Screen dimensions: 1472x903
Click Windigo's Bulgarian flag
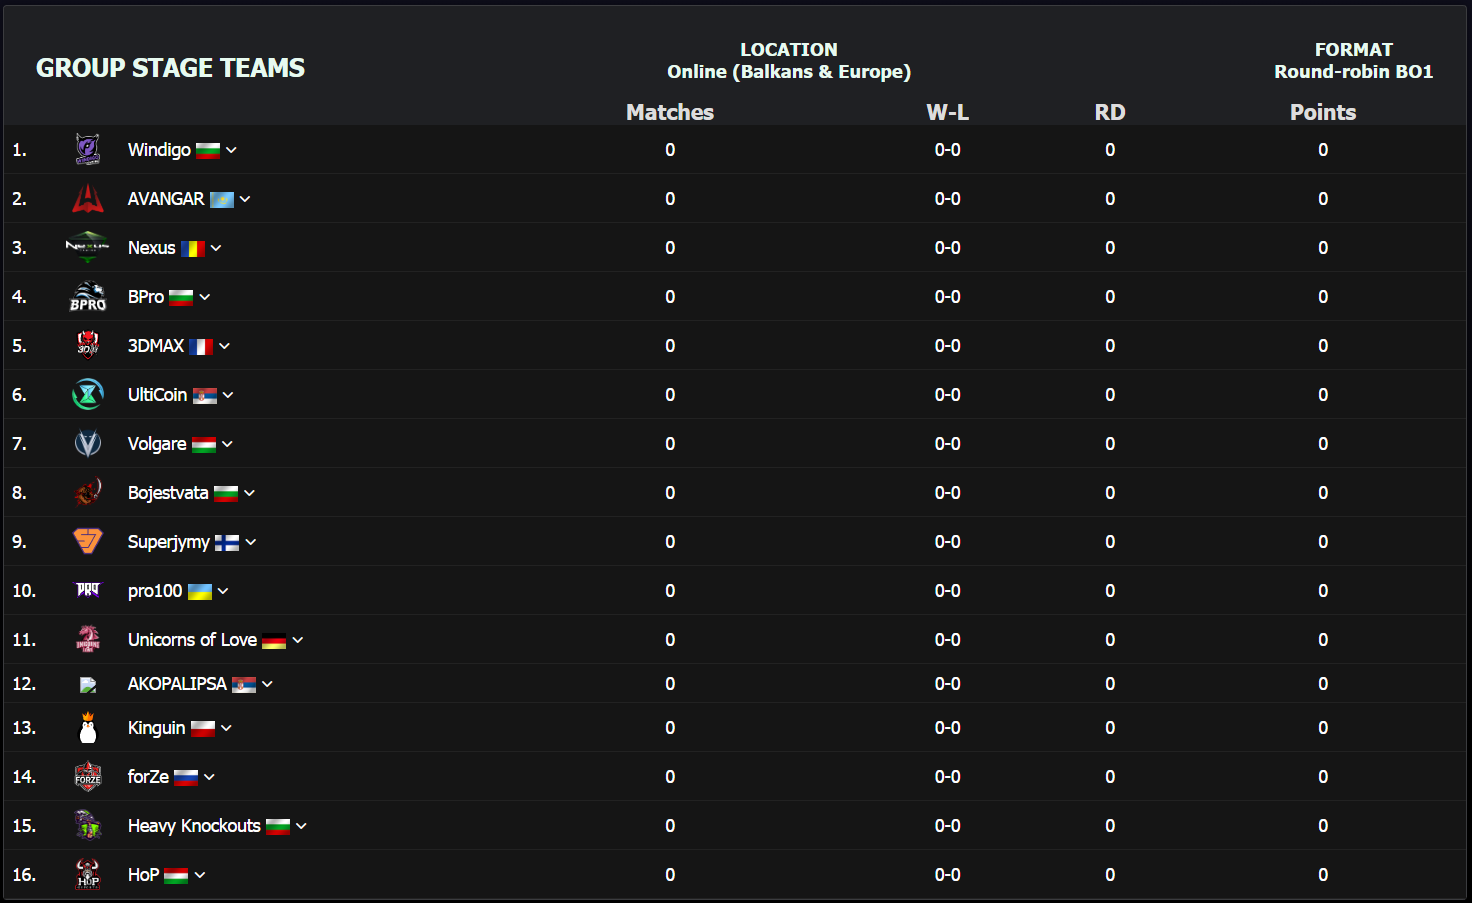(208, 151)
